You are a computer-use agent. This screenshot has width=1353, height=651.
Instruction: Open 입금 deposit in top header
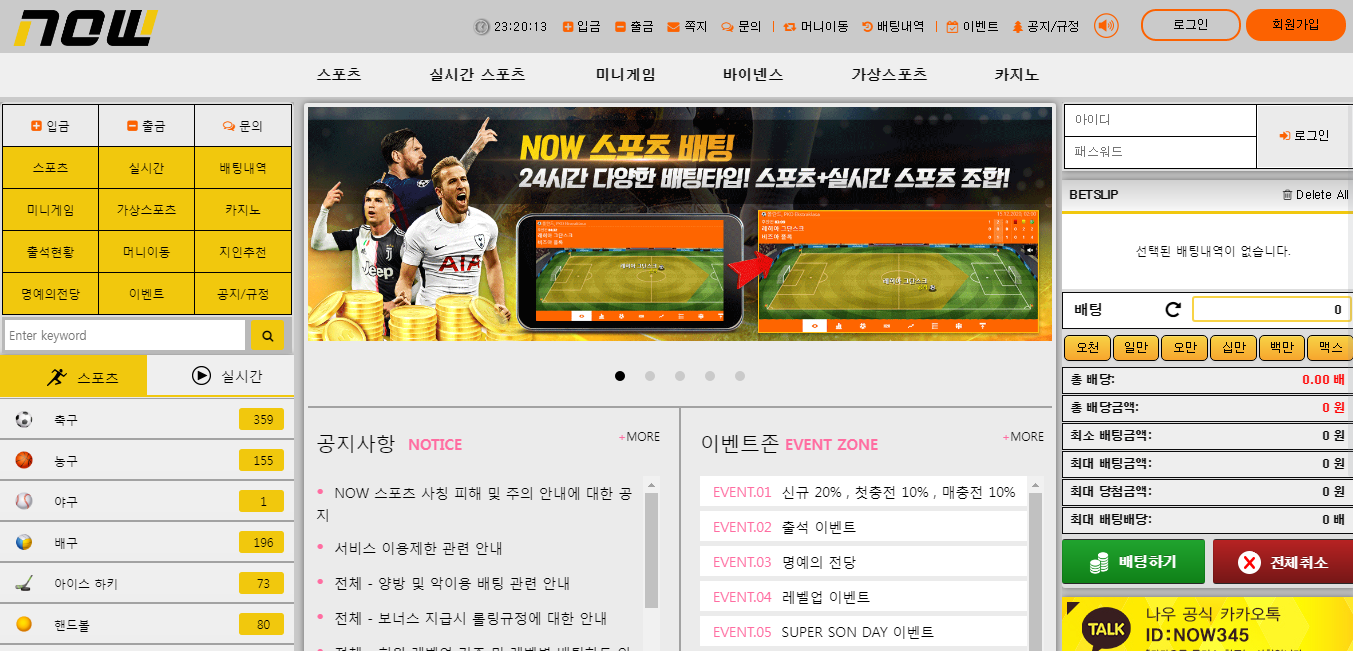coord(582,27)
